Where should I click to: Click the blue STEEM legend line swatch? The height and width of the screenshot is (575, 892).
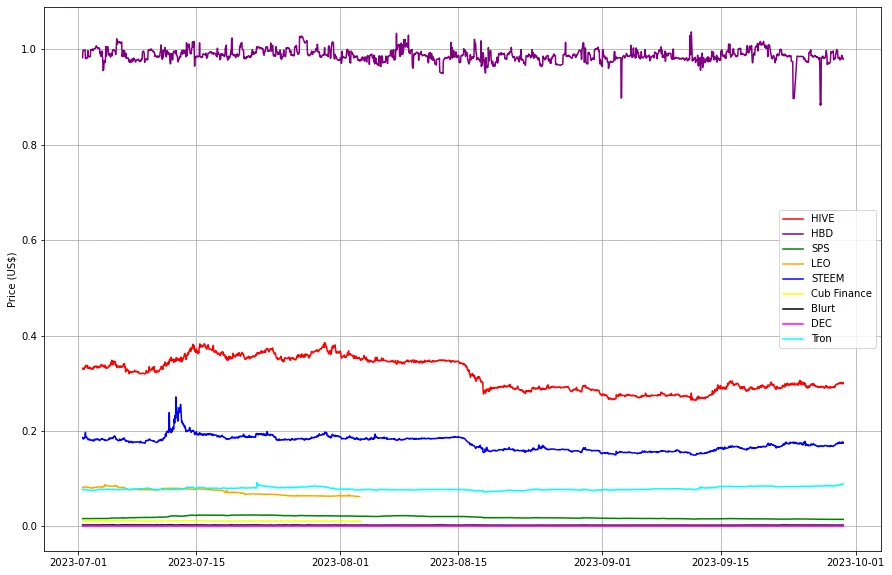(x=793, y=279)
